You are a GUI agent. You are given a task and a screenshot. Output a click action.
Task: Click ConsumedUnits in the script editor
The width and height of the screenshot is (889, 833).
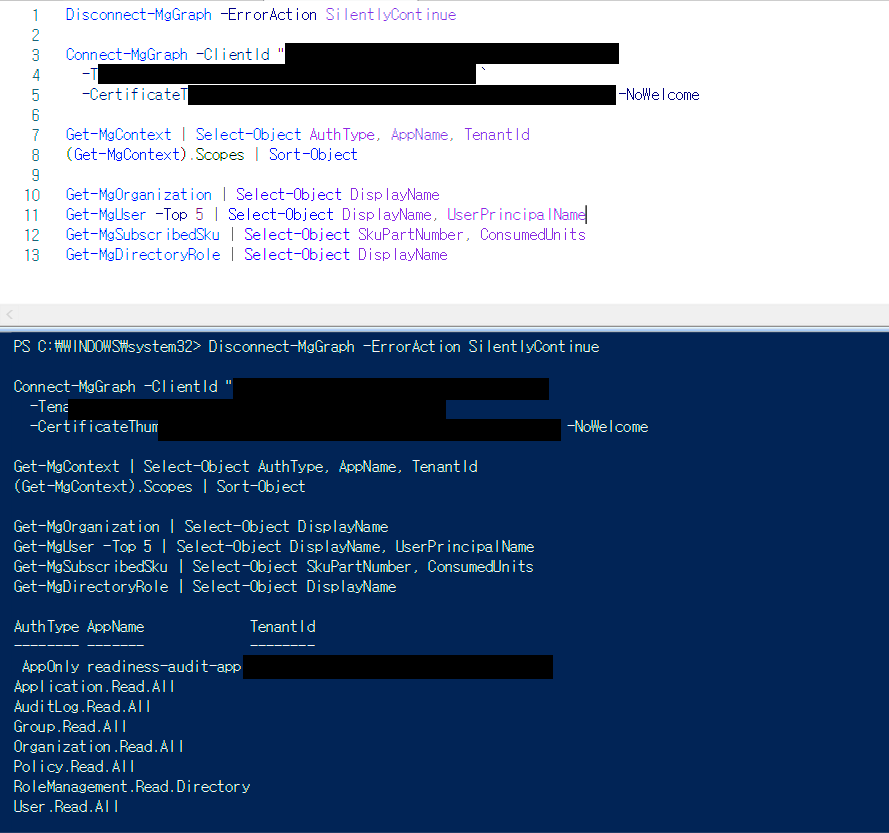[533, 235]
